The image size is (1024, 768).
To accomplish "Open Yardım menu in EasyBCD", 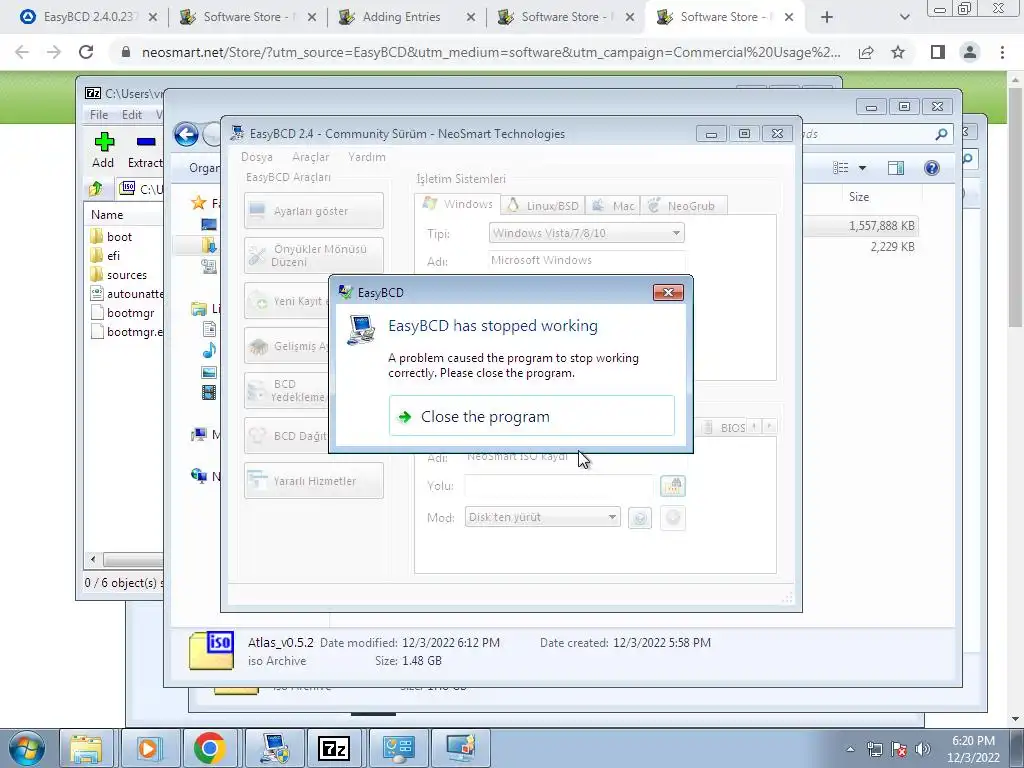I will tap(366, 157).
